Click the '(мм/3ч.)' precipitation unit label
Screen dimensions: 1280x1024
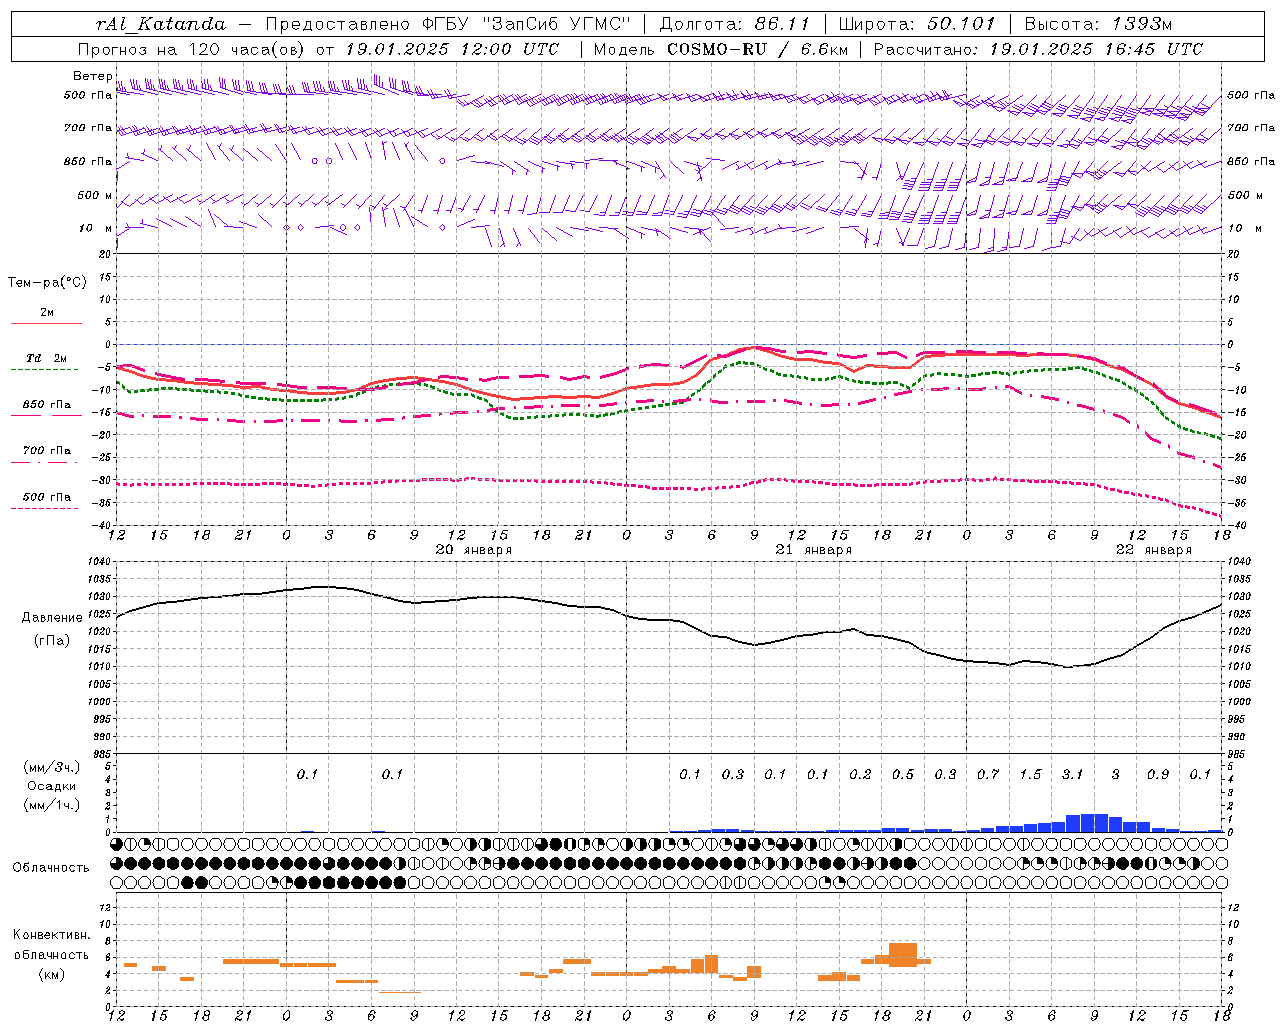click(52, 768)
